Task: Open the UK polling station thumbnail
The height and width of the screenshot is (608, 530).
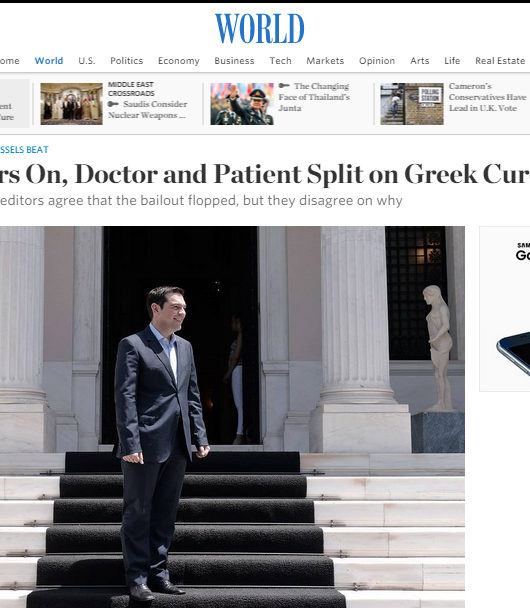Action: click(x=412, y=104)
